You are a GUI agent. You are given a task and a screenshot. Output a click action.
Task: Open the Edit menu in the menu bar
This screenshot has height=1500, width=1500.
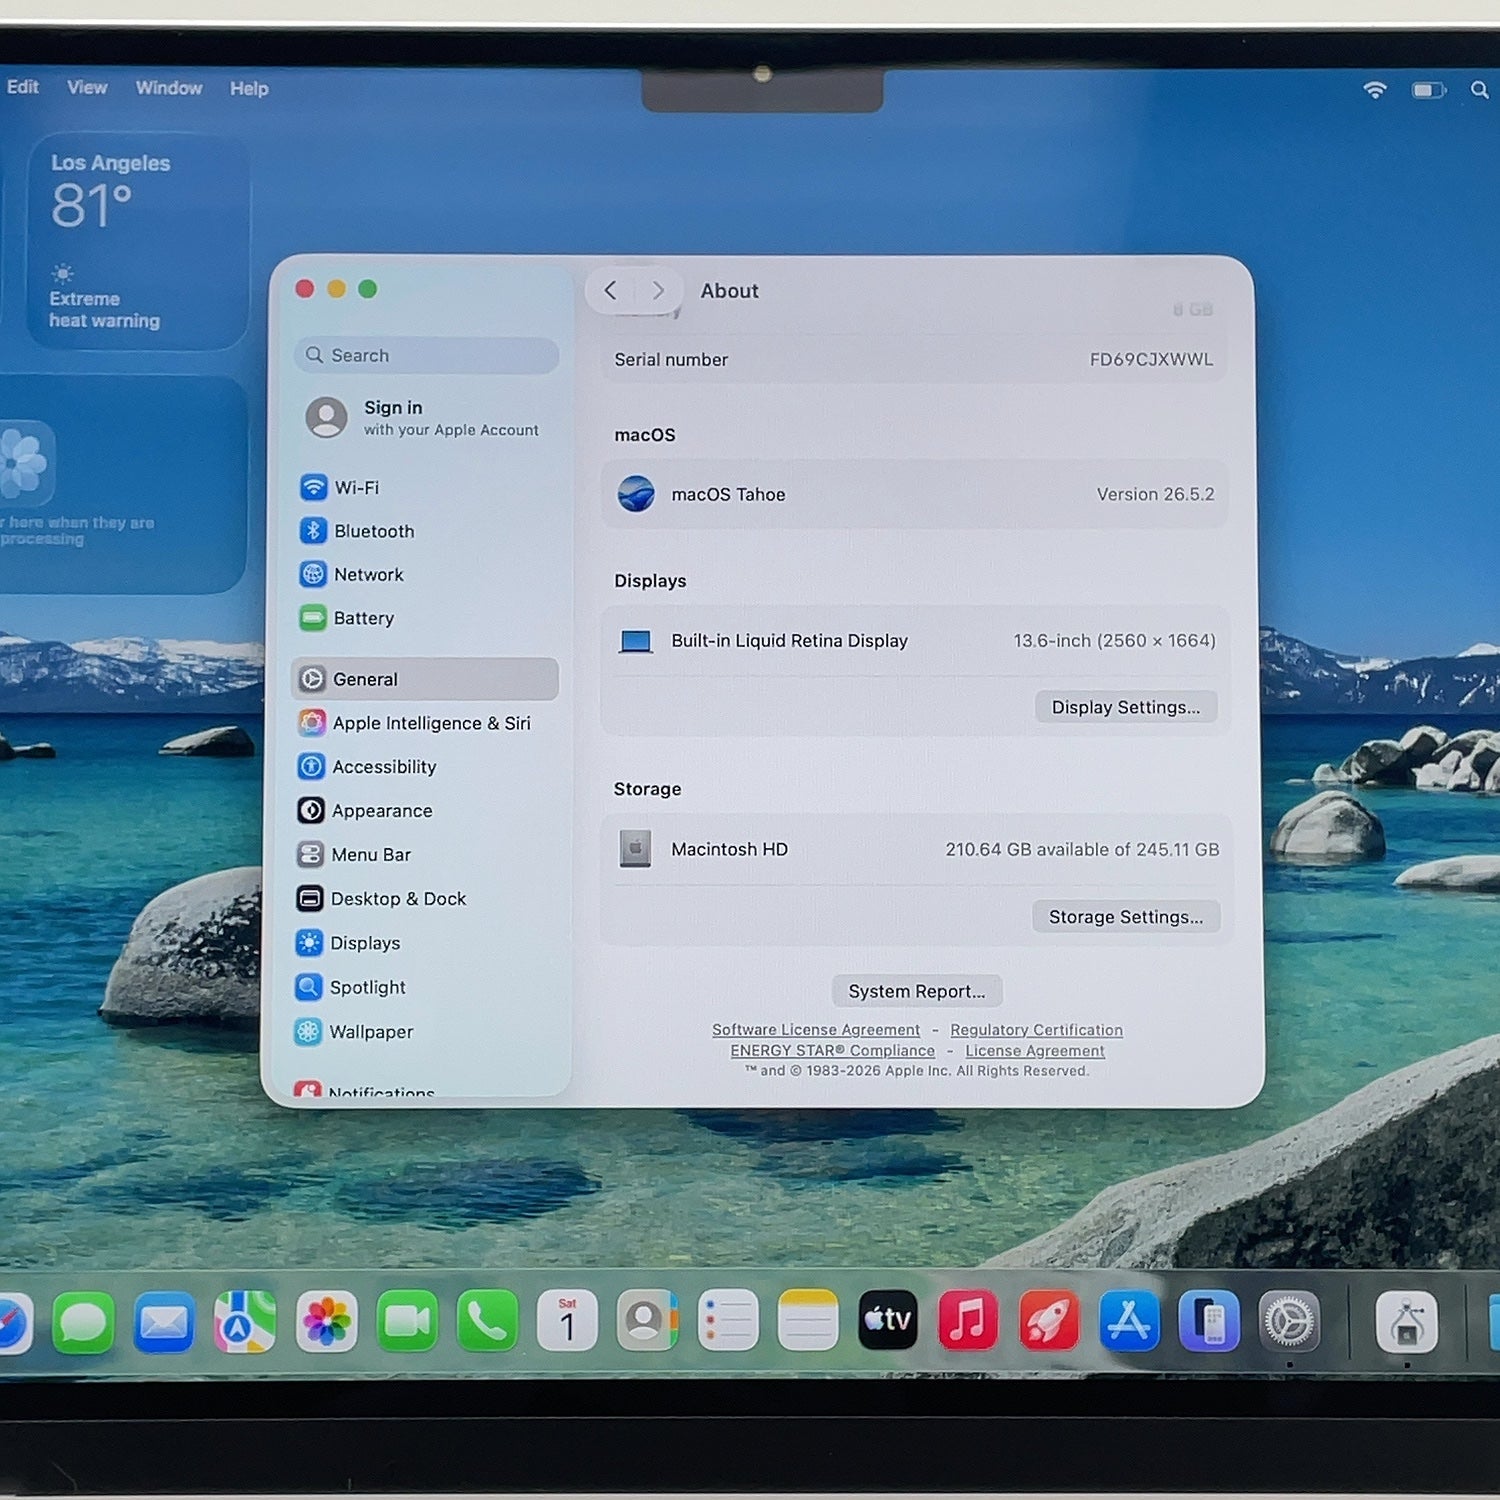click(x=22, y=87)
